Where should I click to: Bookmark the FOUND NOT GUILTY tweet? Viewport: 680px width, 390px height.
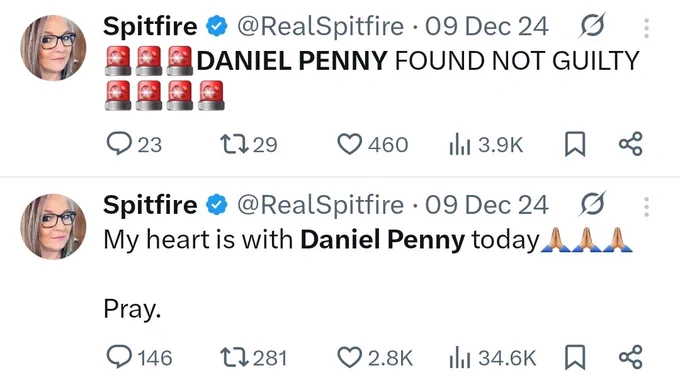pos(575,144)
